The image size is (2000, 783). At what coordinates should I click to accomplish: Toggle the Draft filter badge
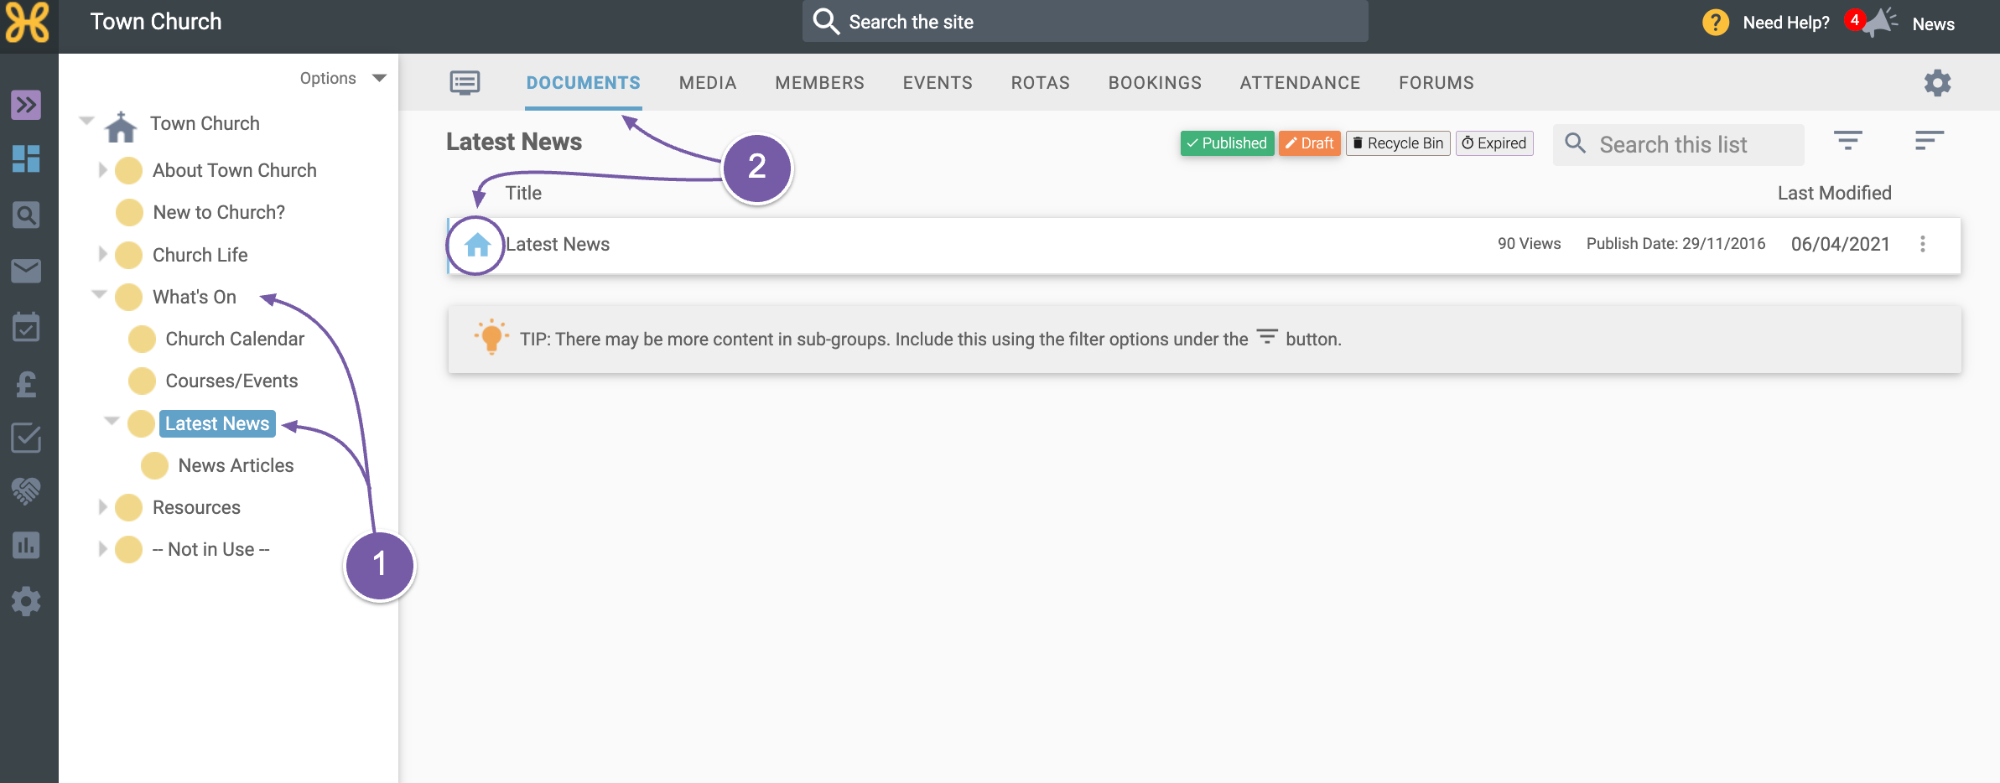click(x=1310, y=143)
